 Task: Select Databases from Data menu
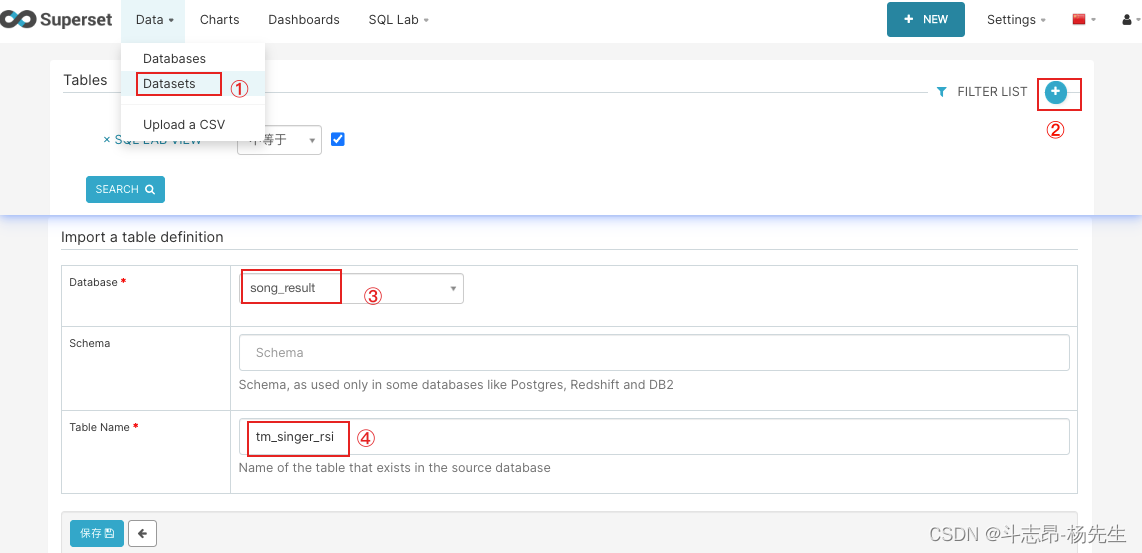coord(174,58)
